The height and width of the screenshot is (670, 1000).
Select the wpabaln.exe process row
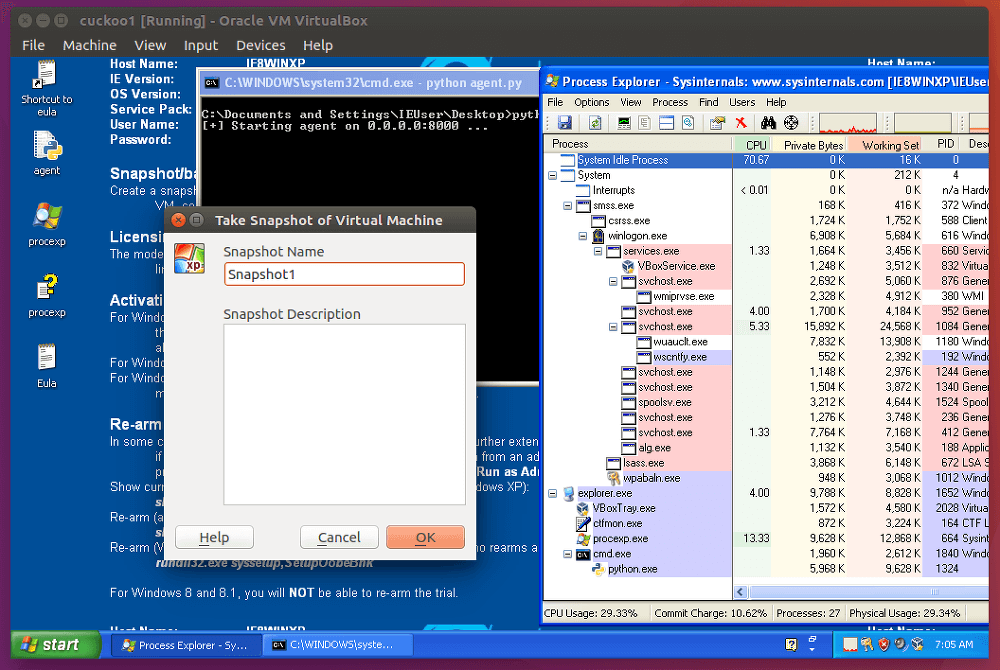[x=768, y=478]
